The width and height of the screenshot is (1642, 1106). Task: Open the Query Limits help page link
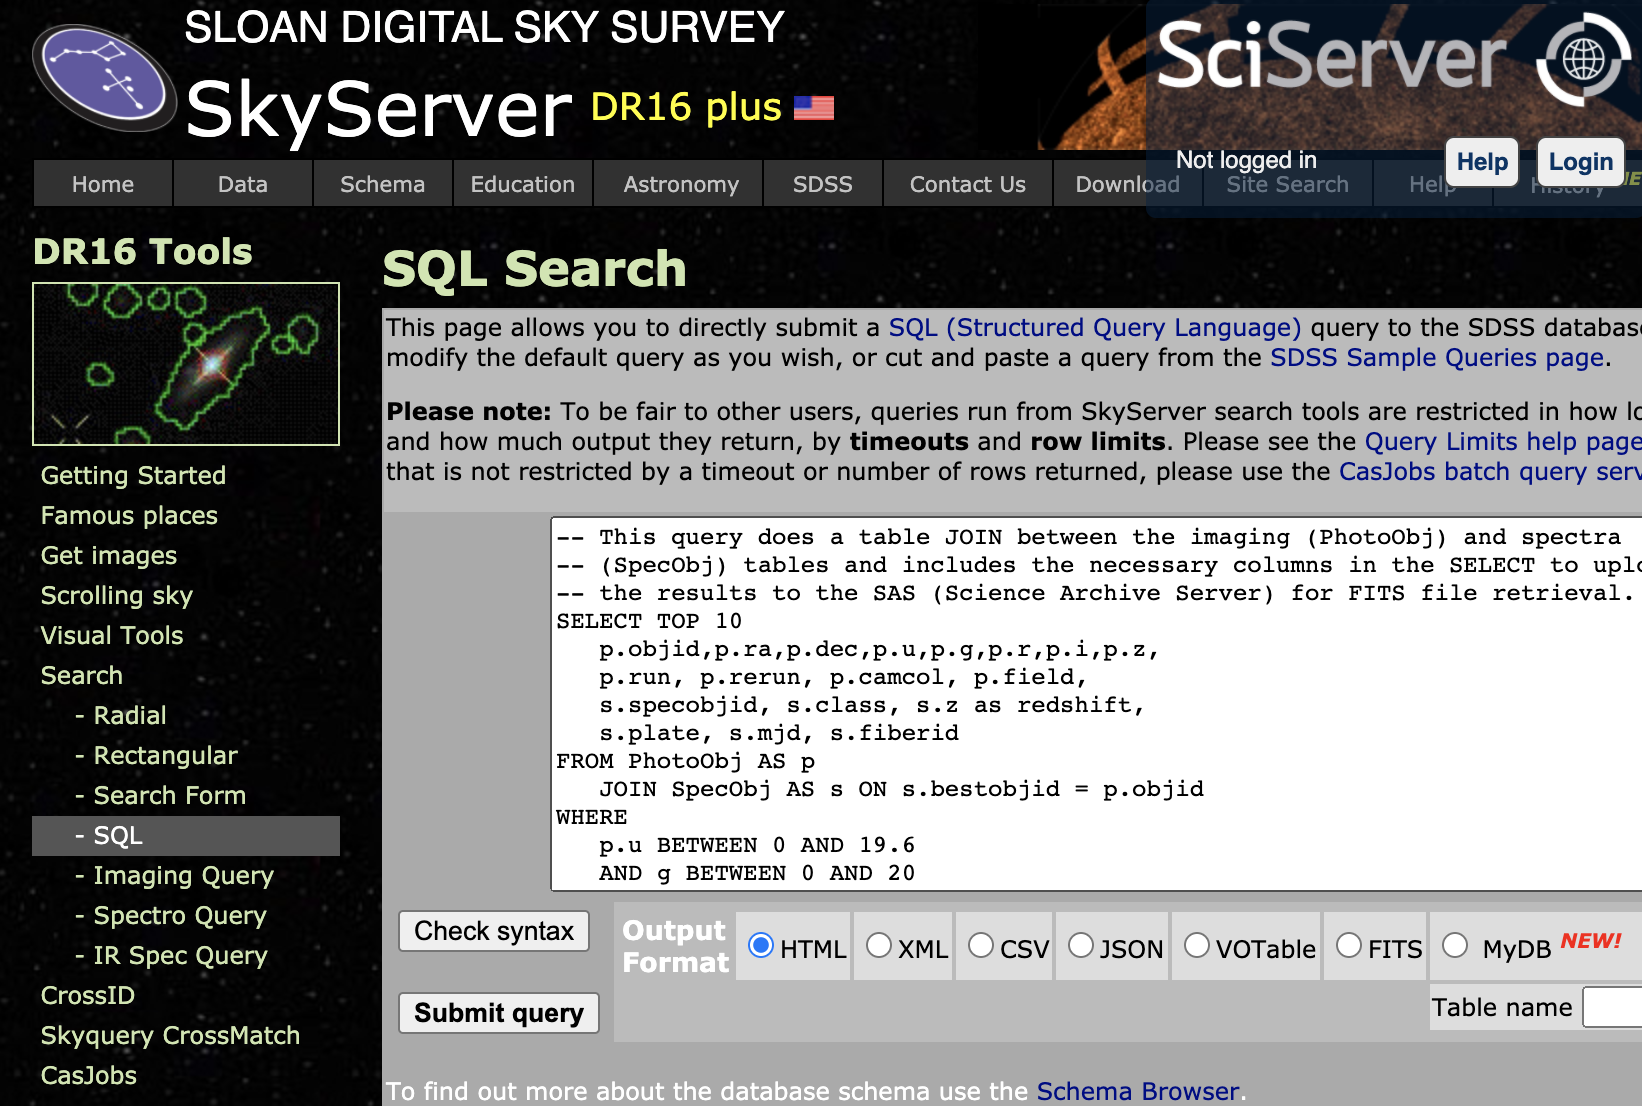tap(1503, 441)
